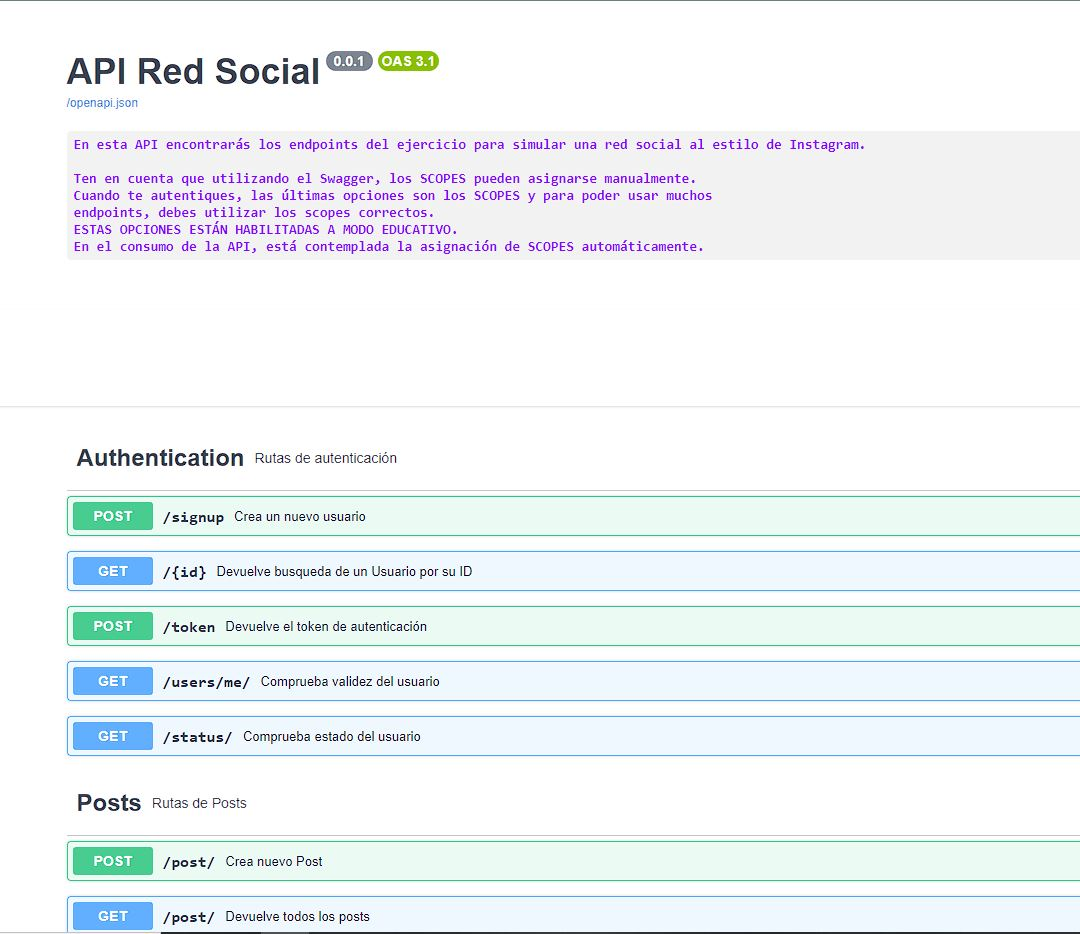This screenshot has width=1080, height=934.
Task: Click the GET badge on /status/
Action: (113, 736)
